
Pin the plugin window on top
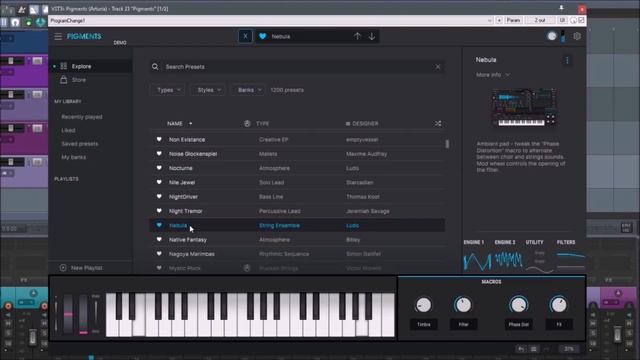coord(561,8)
